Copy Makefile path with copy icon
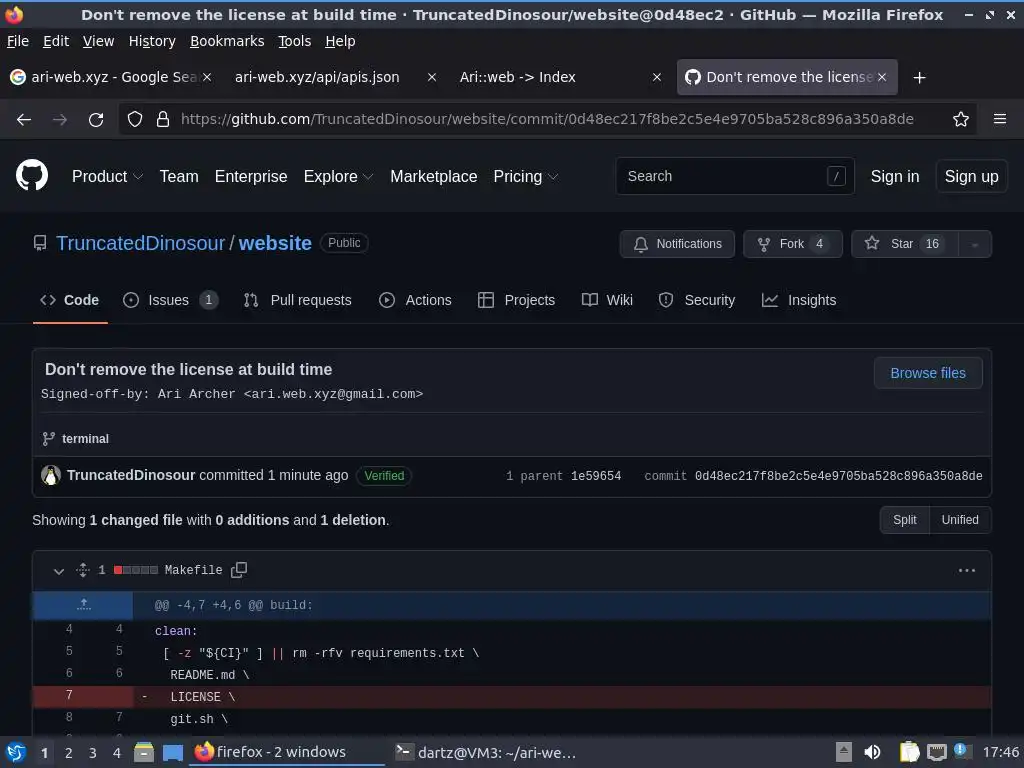 click(x=239, y=569)
